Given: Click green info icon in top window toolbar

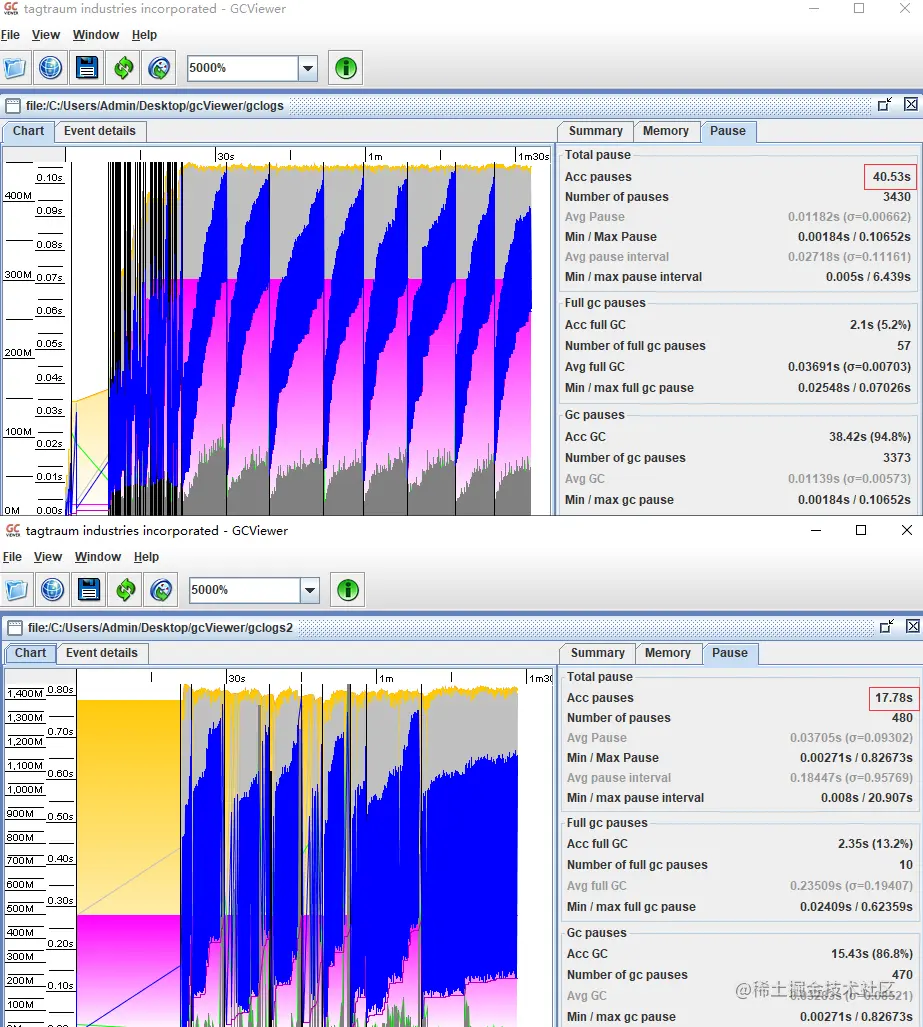Looking at the screenshot, I should coord(346,67).
